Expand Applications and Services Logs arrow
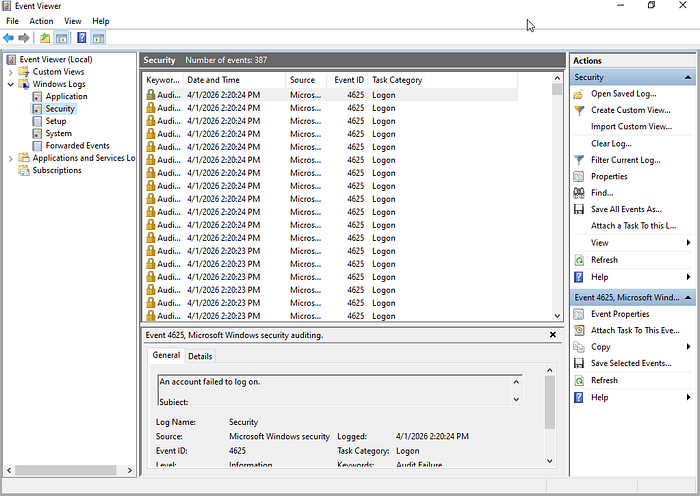This screenshot has height=496, width=700. (x=11, y=158)
